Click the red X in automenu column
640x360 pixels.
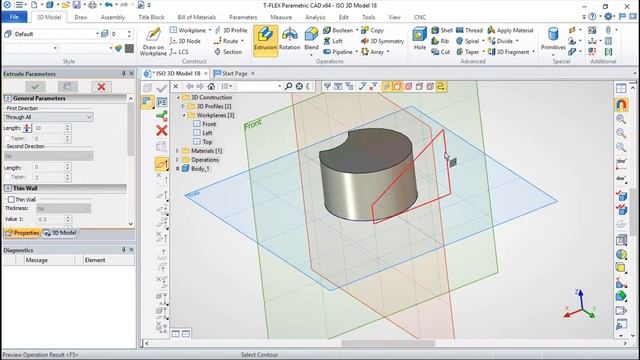(162, 131)
